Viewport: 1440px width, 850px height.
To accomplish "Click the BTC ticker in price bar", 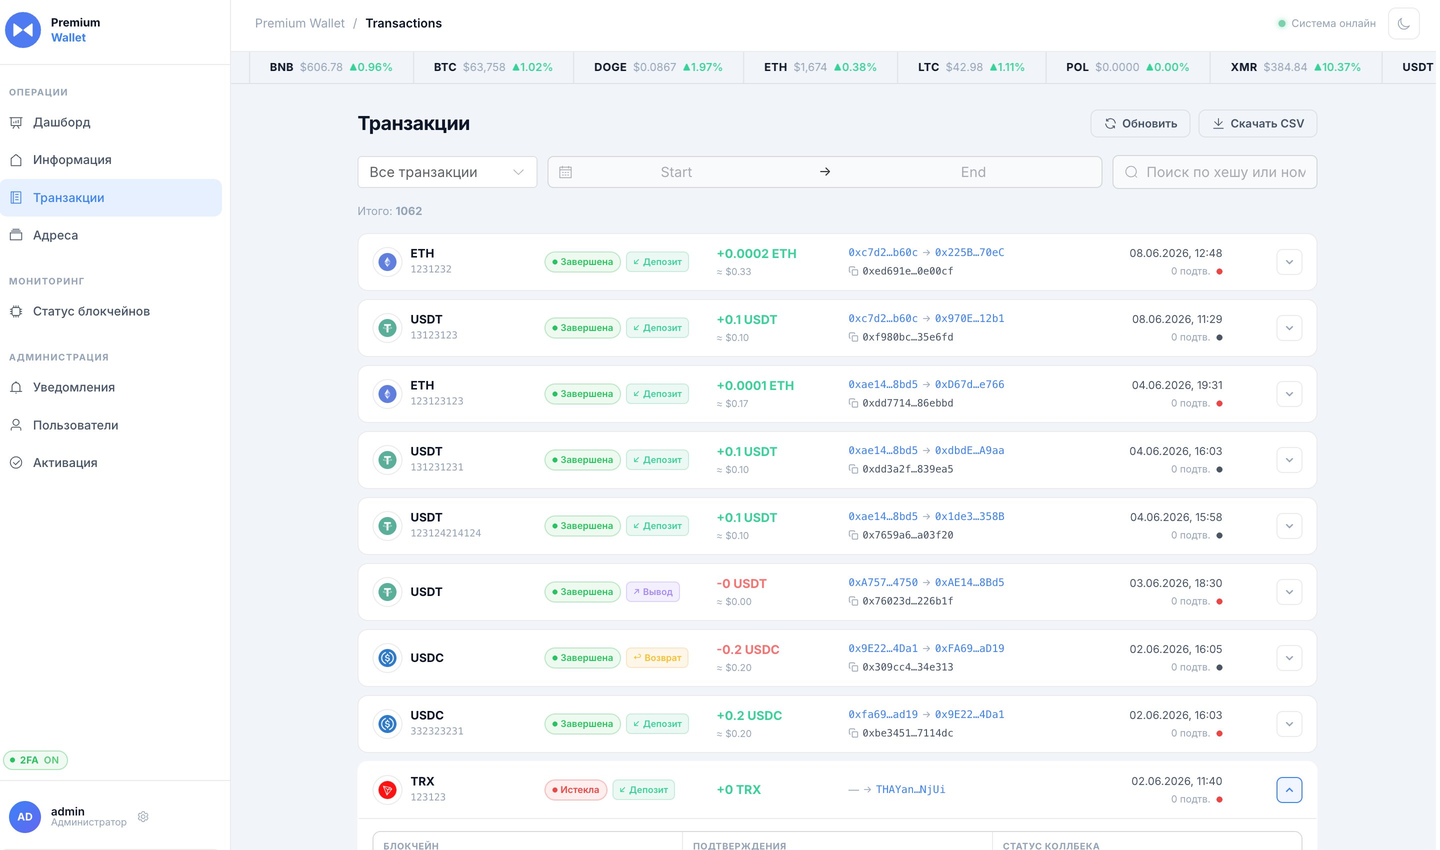I will pos(493,67).
